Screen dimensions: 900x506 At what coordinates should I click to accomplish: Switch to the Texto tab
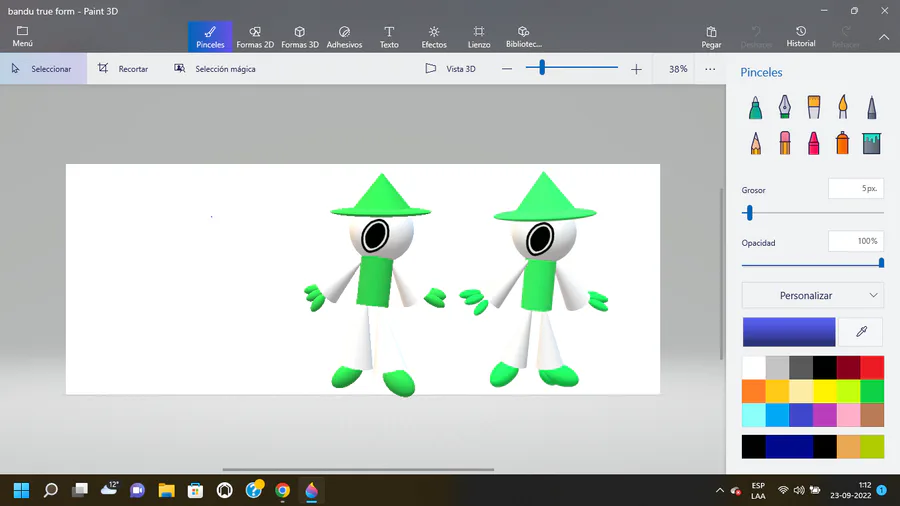pyautogui.click(x=389, y=37)
